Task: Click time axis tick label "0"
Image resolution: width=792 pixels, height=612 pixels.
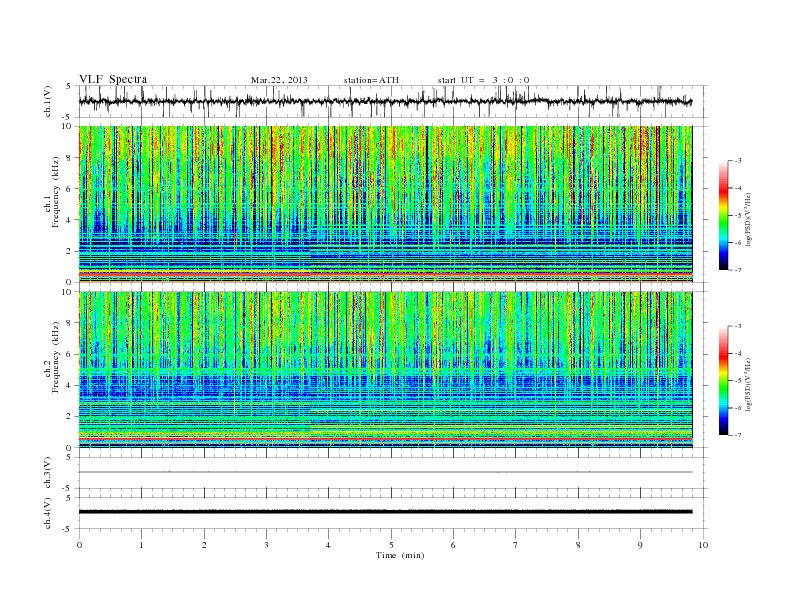Action: 79,545
